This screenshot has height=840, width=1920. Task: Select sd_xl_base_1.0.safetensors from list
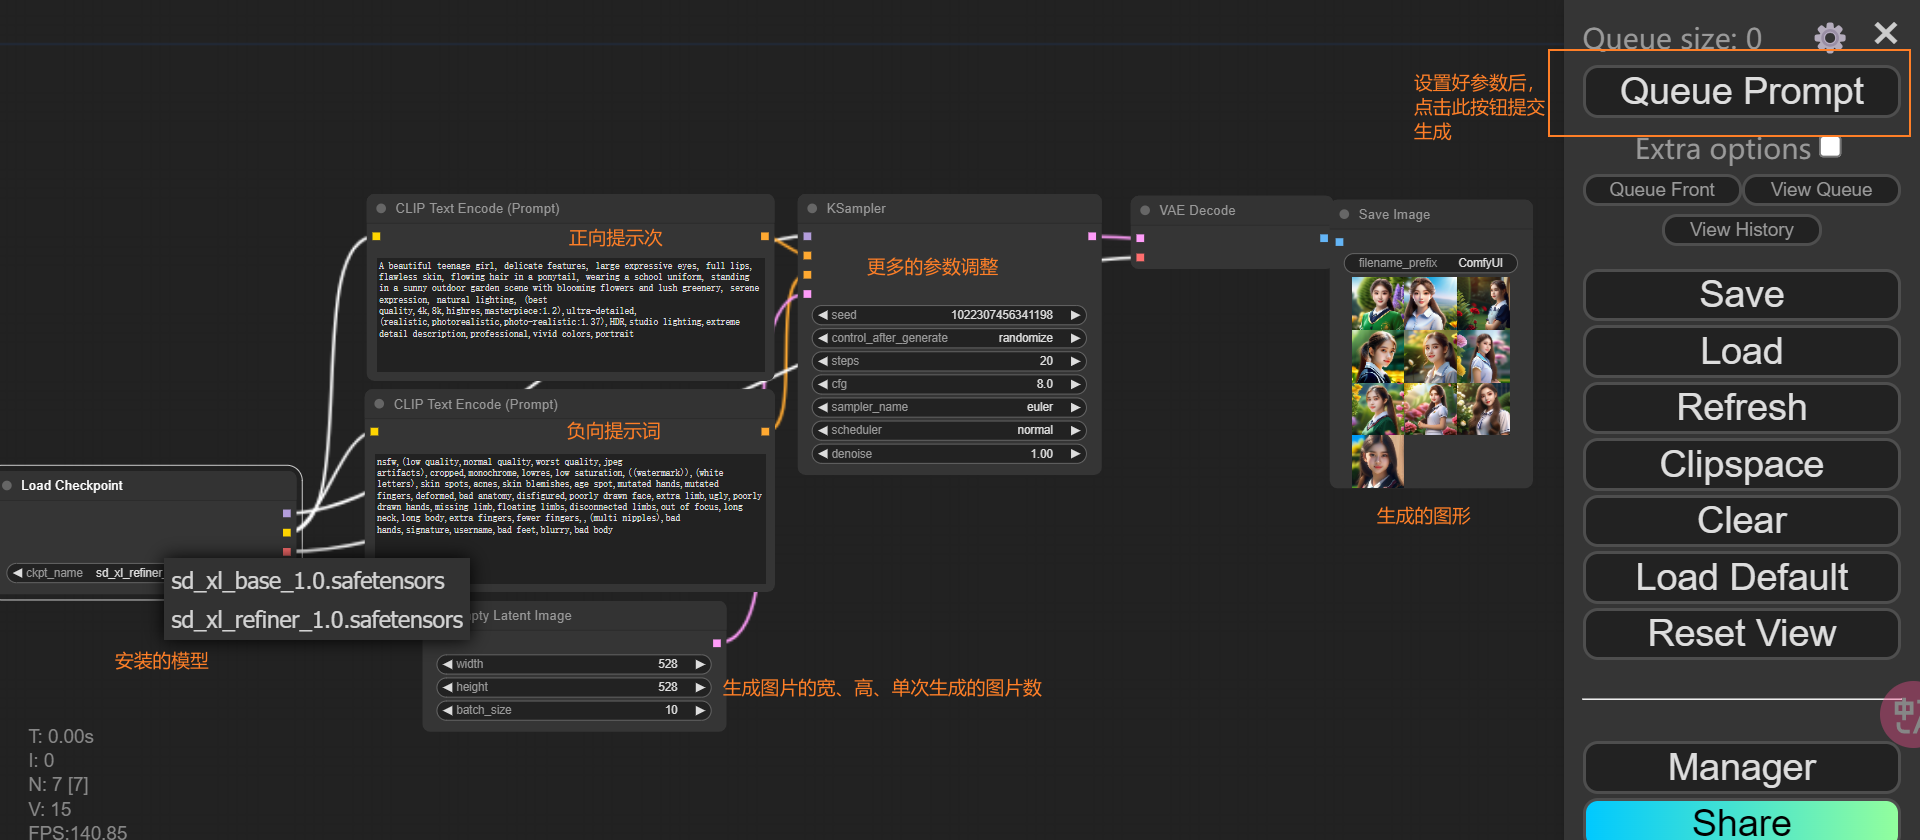click(308, 581)
